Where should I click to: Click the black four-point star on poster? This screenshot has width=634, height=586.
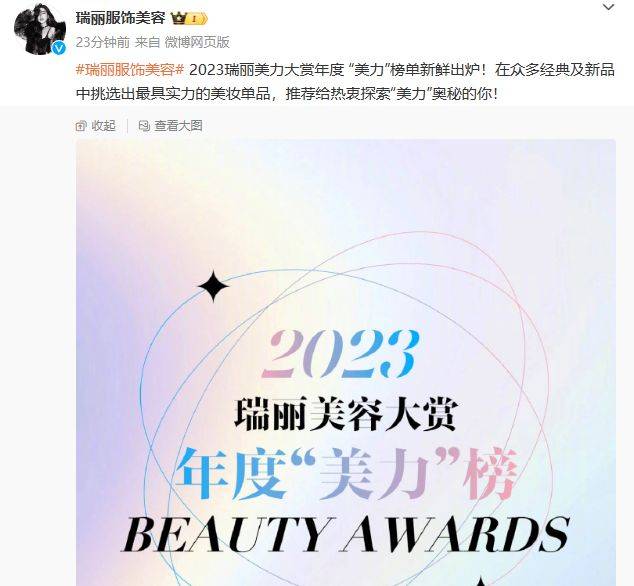click(x=213, y=286)
